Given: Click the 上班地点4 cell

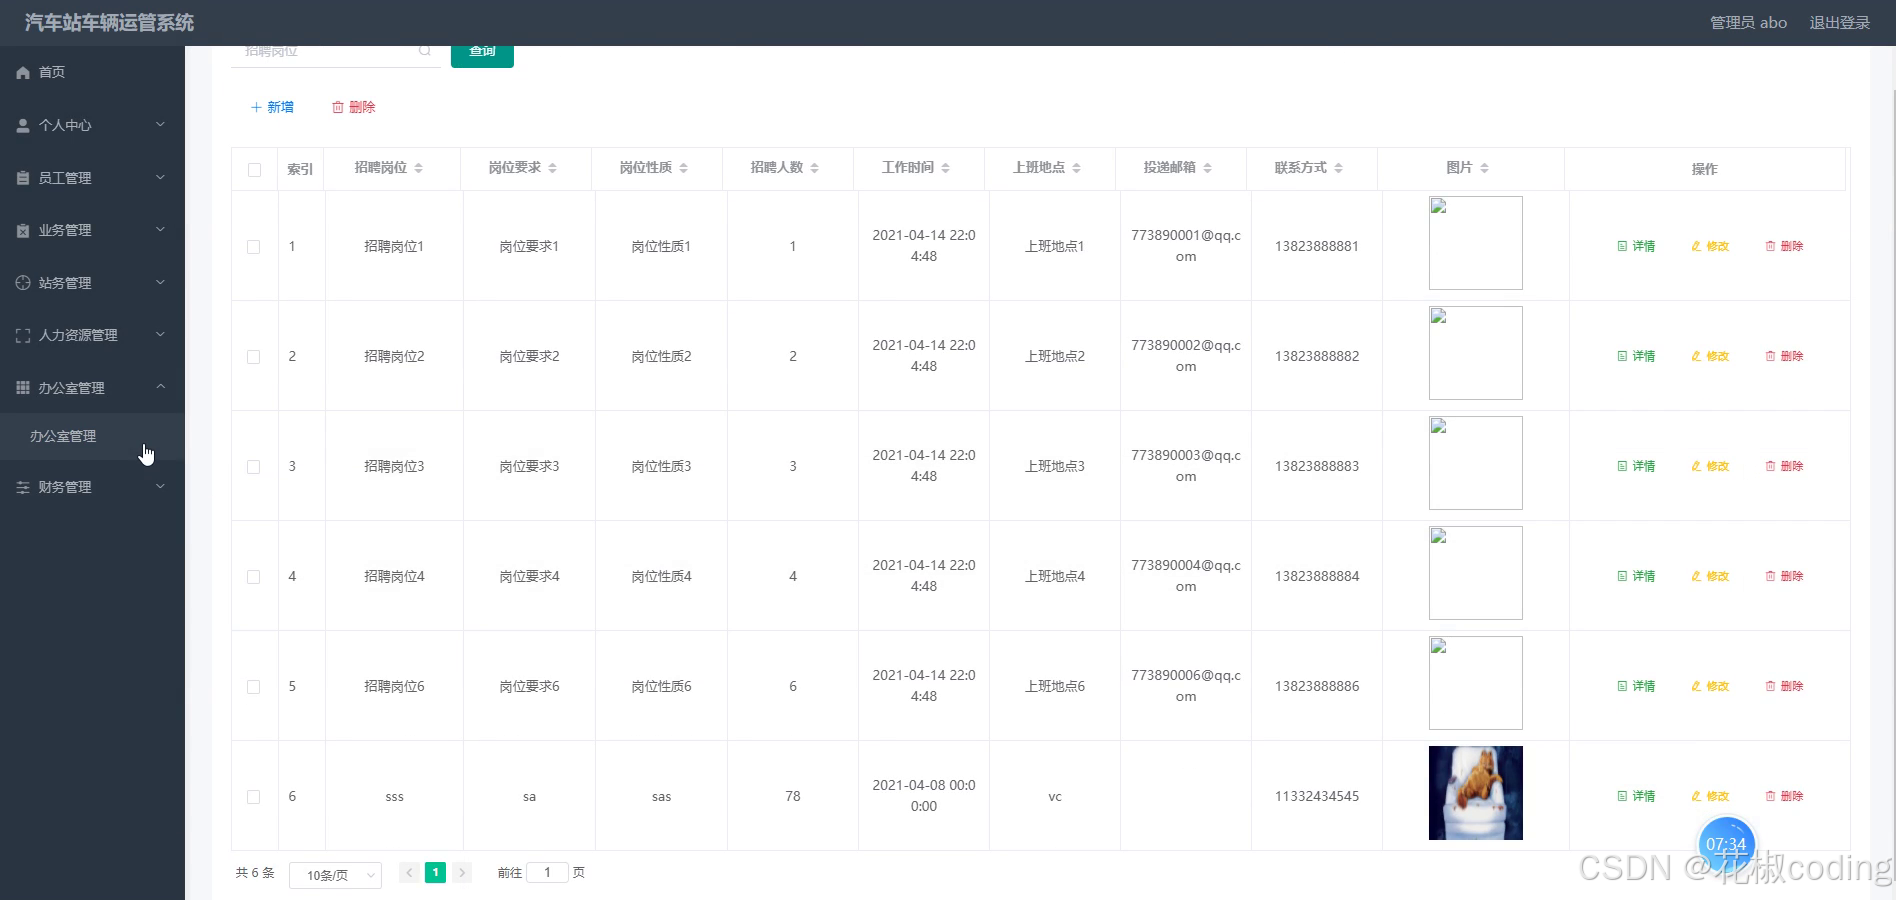Looking at the screenshot, I should tap(1055, 576).
